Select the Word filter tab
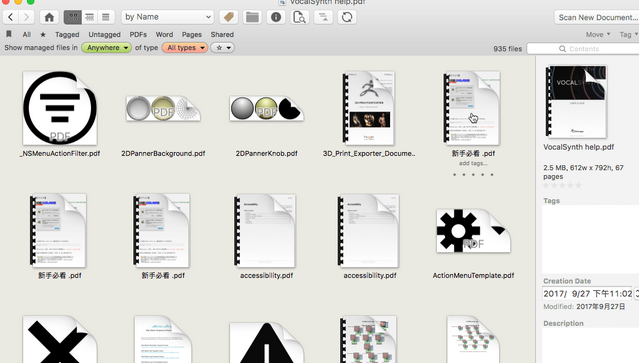This screenshot has height=363, width=639. pyautogui.click(x=164, y=35)
